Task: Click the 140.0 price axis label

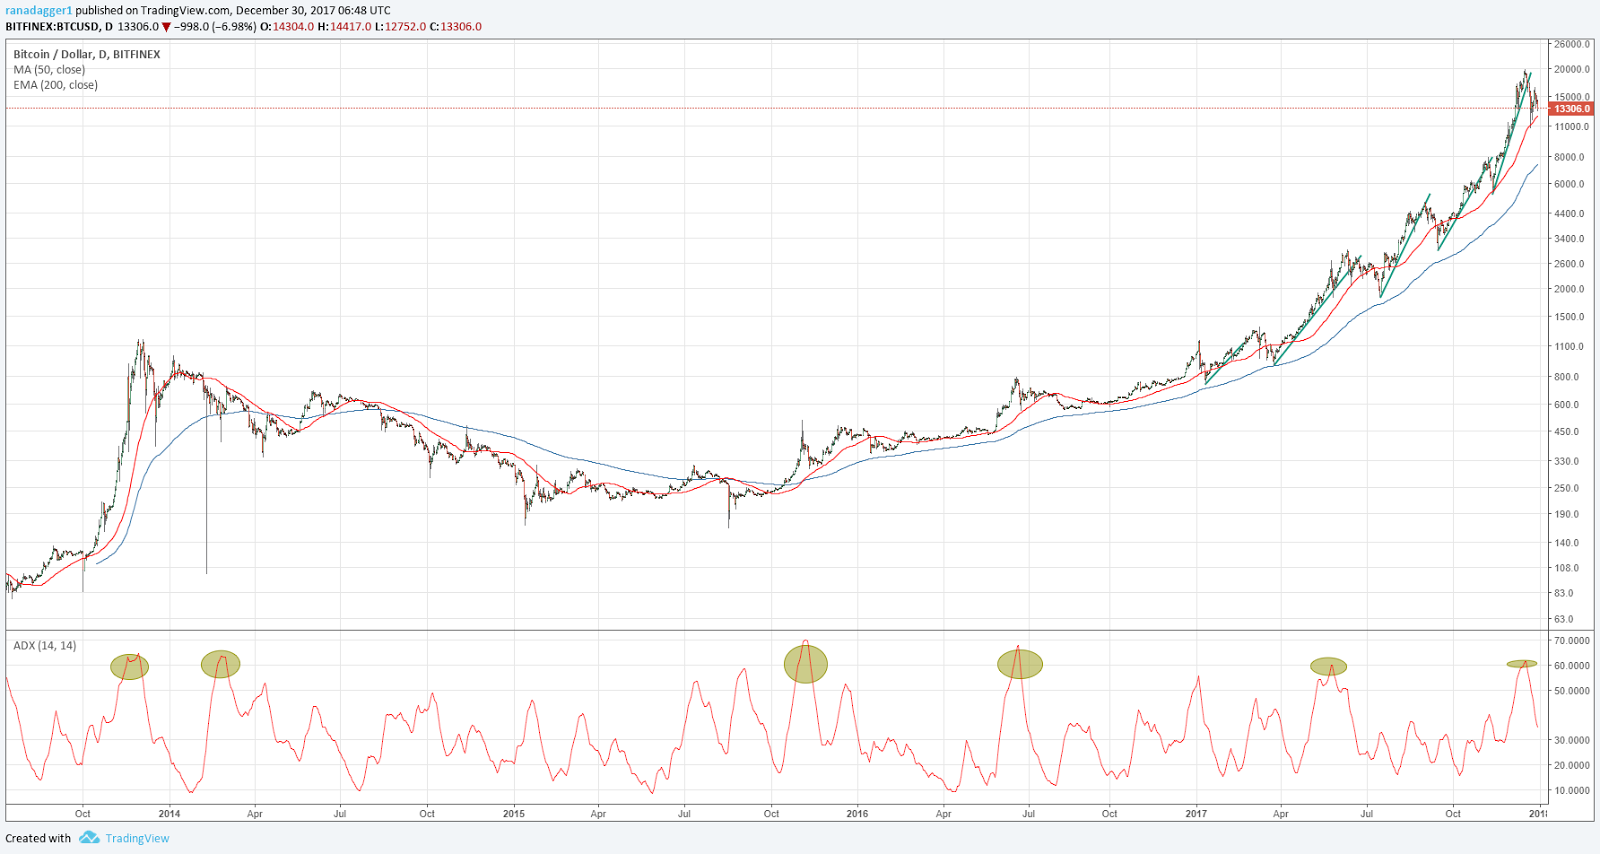Action: 1566,543
